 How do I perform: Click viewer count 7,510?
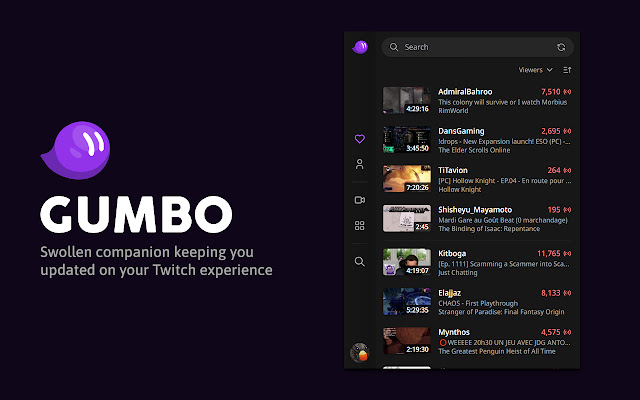(x=551, y=92)
